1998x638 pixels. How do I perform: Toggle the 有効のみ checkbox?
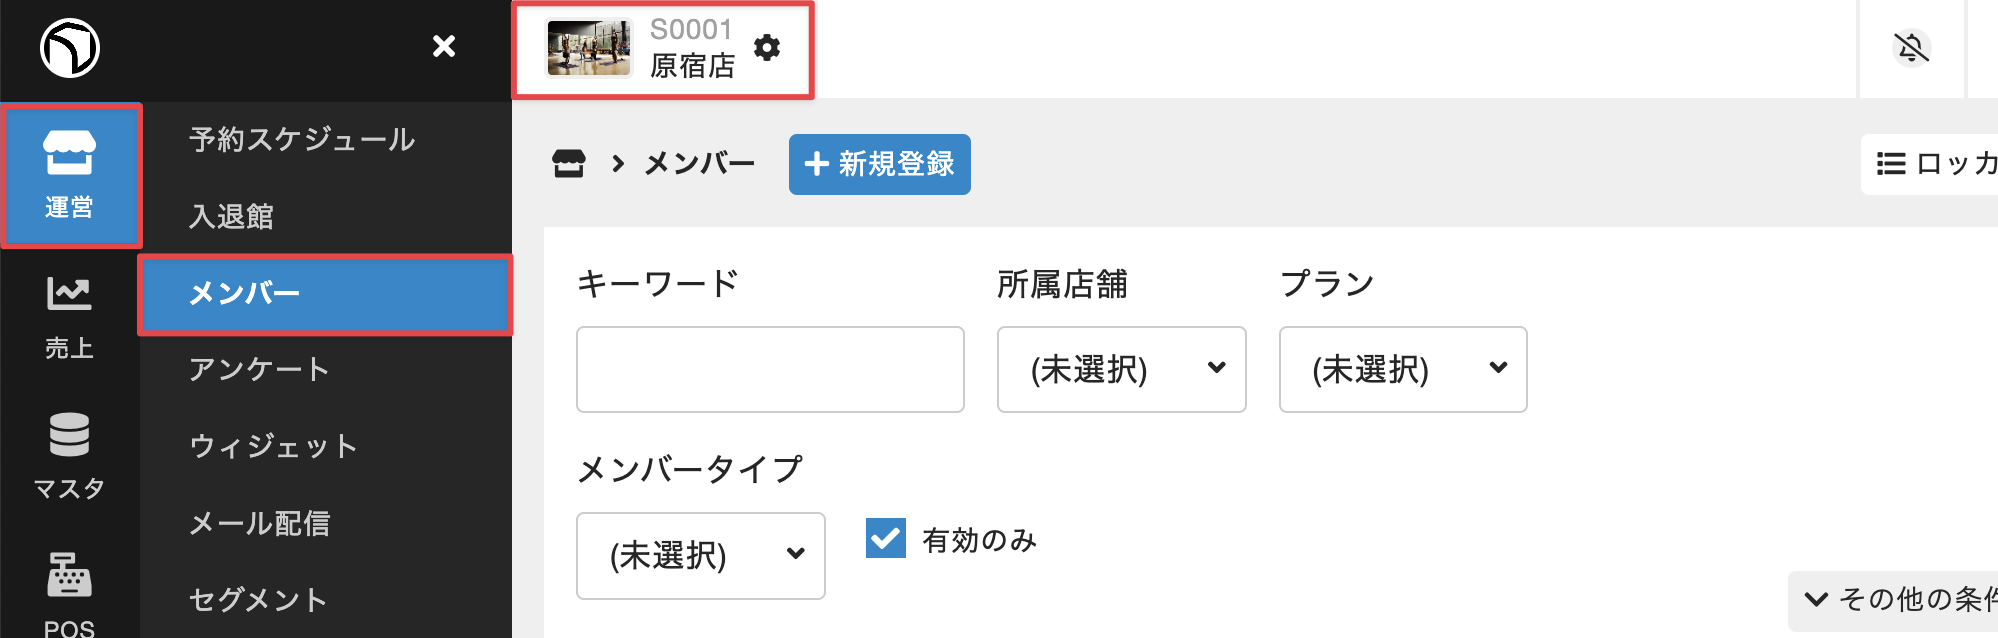[886, 538]
